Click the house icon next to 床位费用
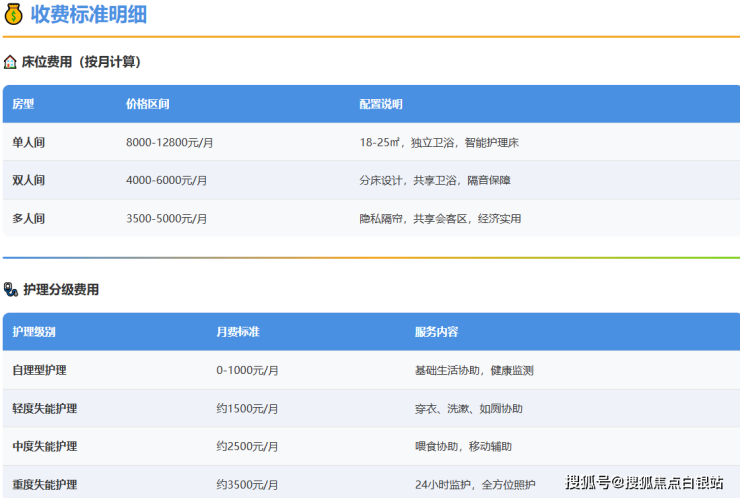Image resolution: width=740 pixels, height=498 pixels. [x=10, y=62]
